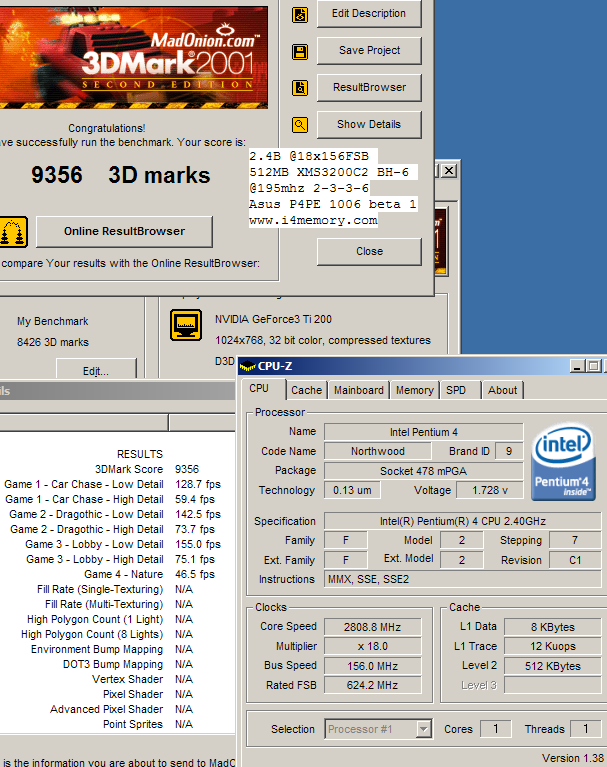
Task: Click the Bus Speed 156.0 MHz value
Action: (372, 666)
